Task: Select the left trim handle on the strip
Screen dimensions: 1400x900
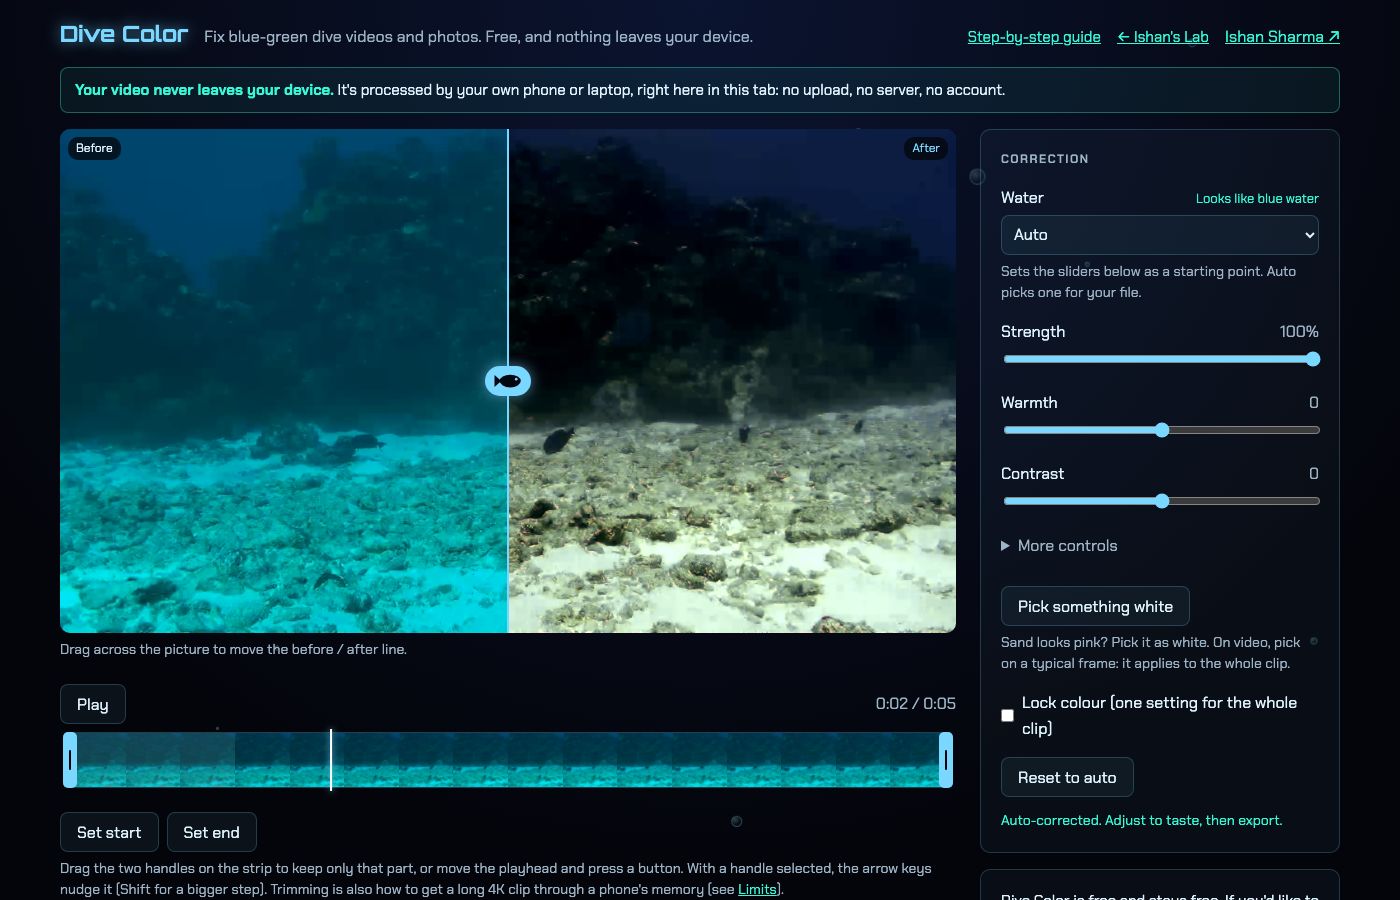Action: (70, 760)
